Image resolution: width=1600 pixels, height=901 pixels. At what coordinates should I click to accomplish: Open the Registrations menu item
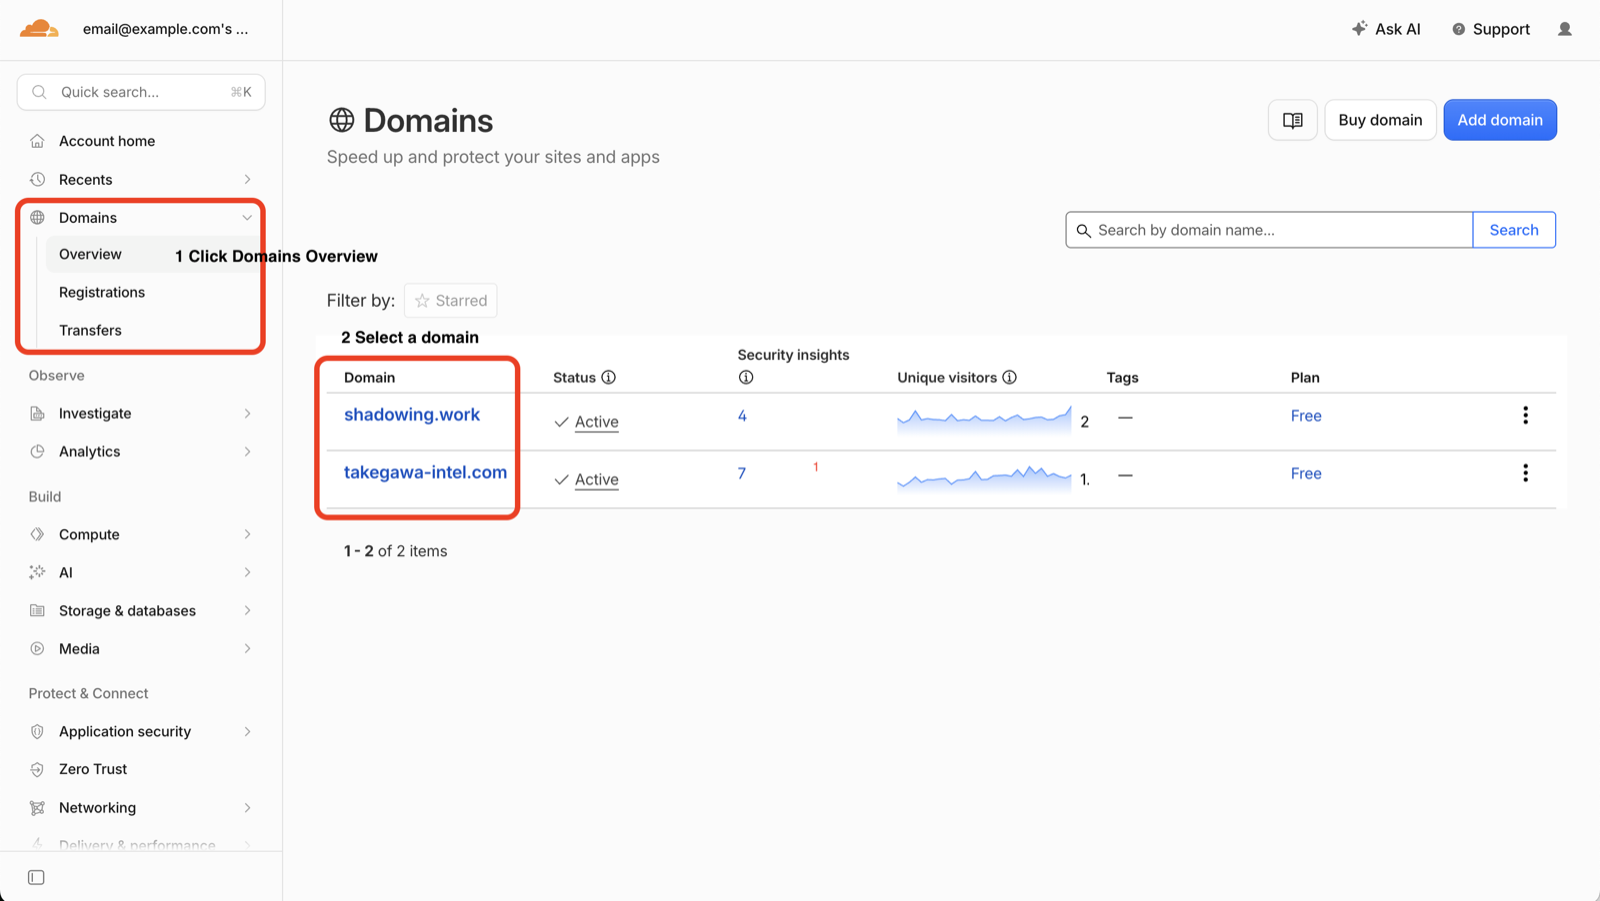coord(102,292)
